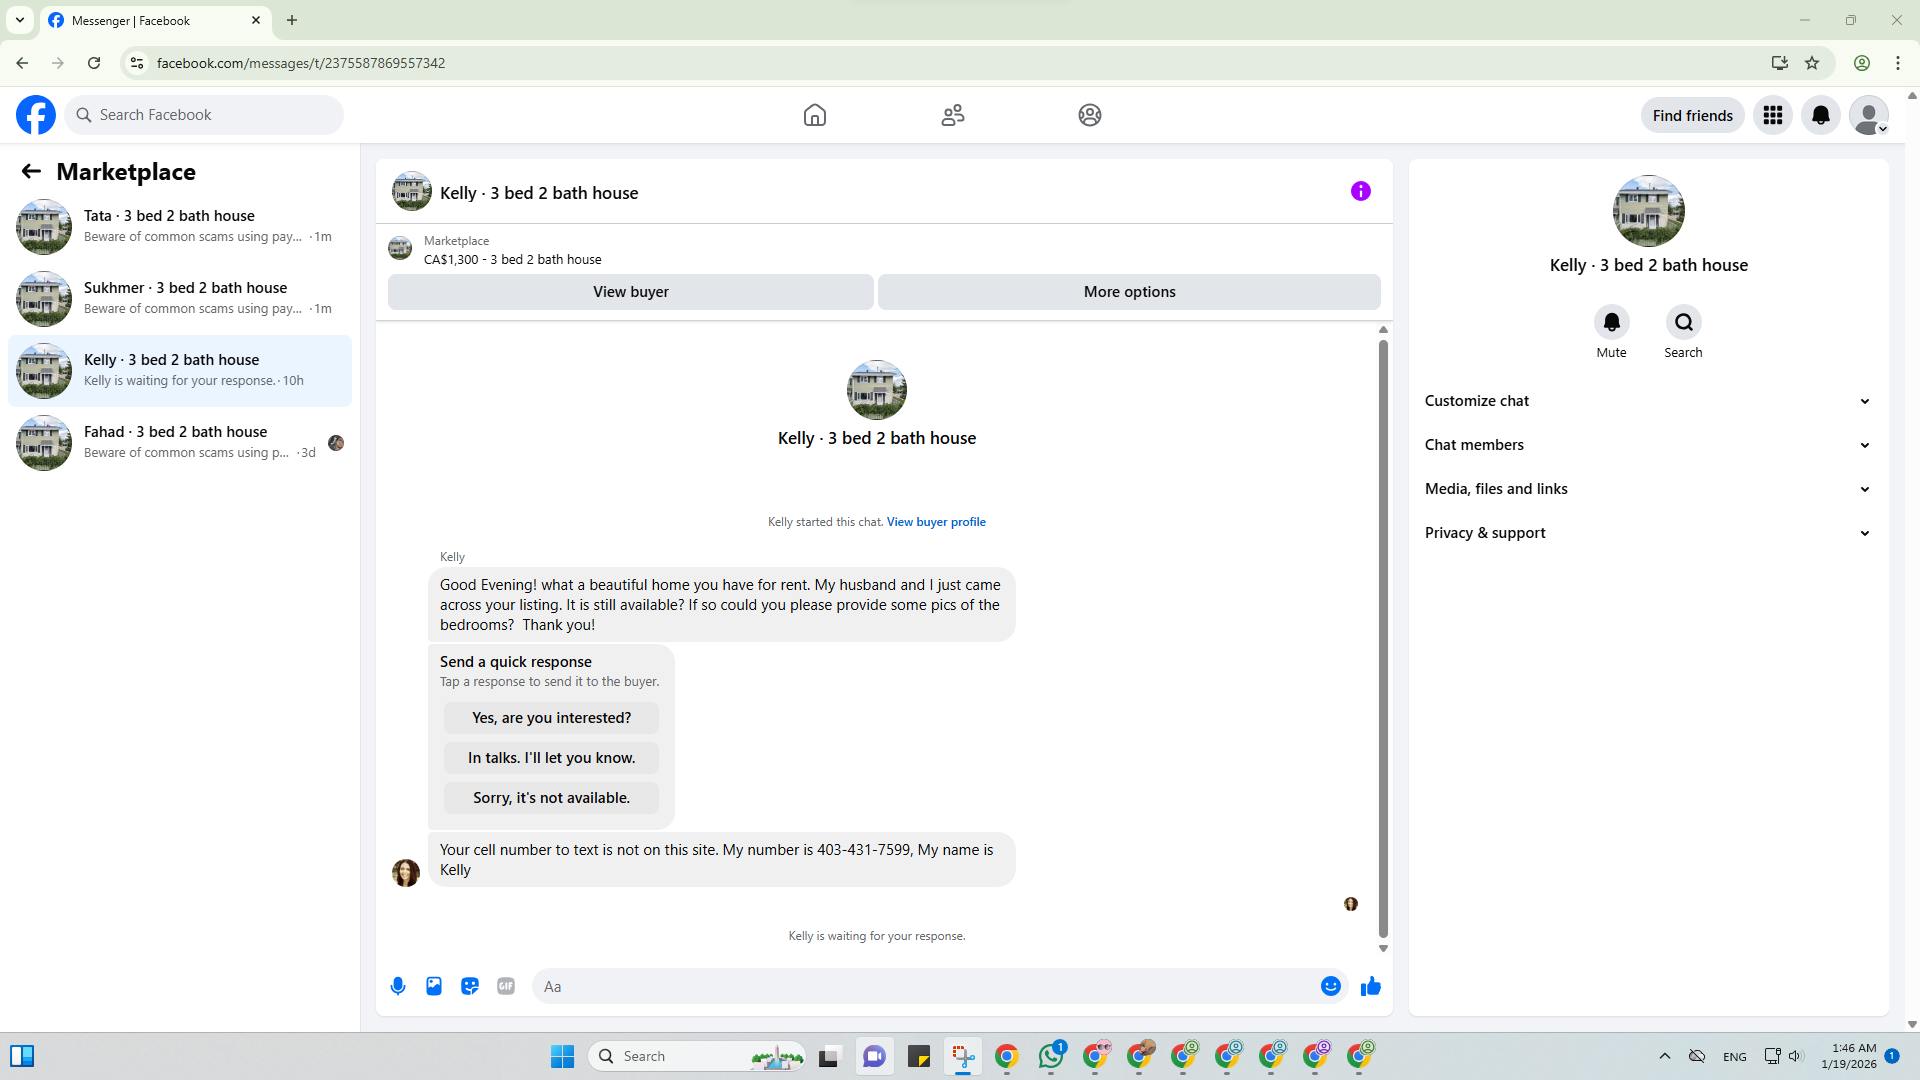Expand the Privacy & support section
The image size is (1920, 1080).
1648,533
